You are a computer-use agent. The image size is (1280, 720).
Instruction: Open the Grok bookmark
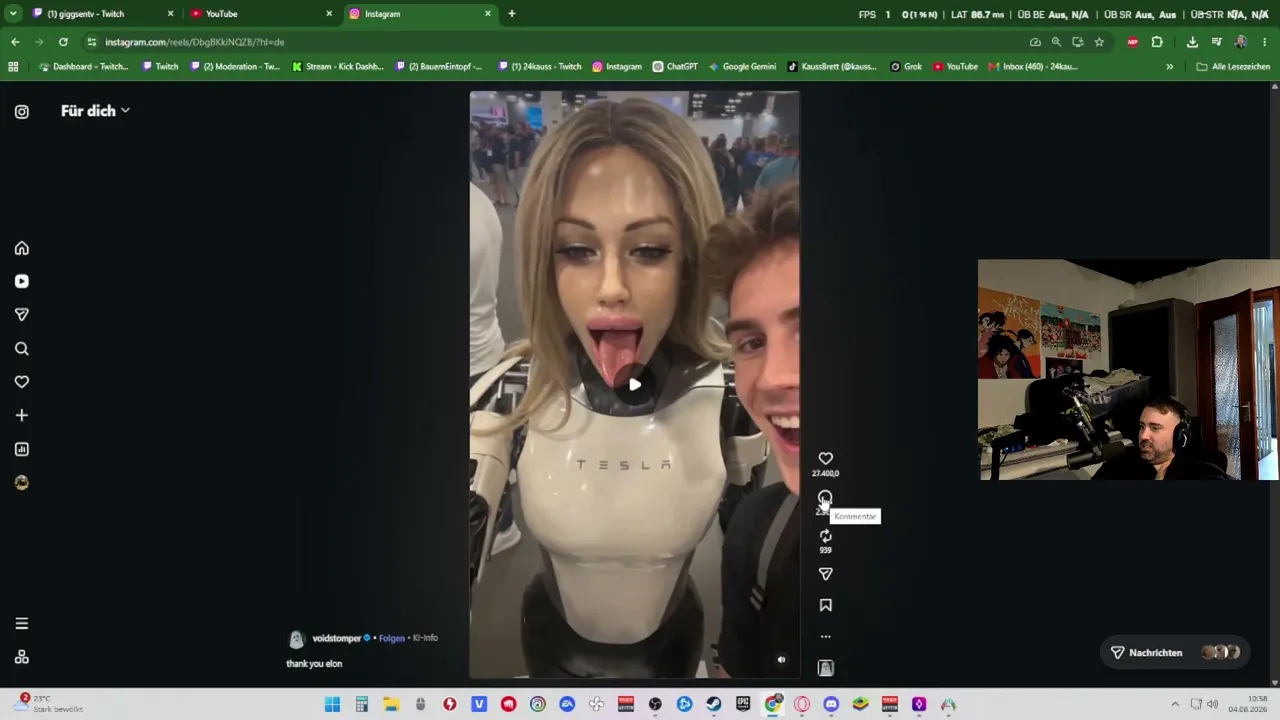[x=907, y=67]
